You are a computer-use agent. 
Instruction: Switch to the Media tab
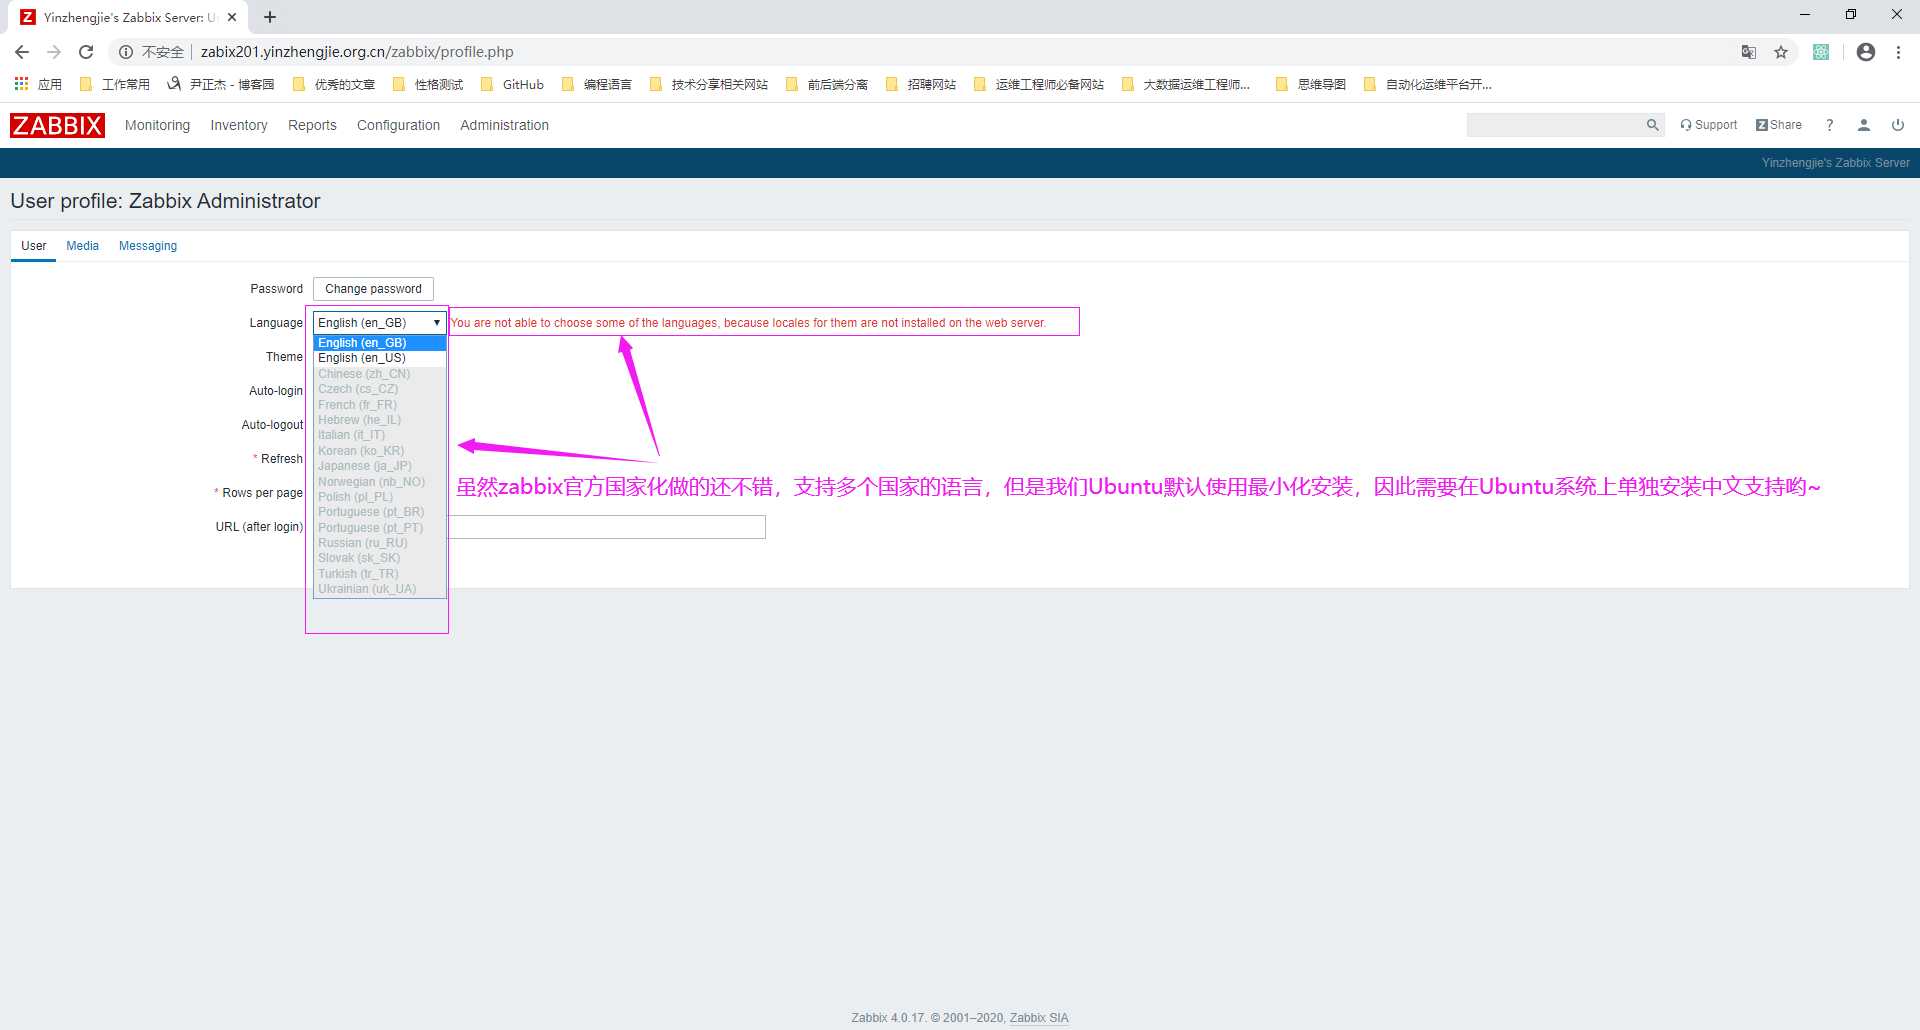[82, 246]
